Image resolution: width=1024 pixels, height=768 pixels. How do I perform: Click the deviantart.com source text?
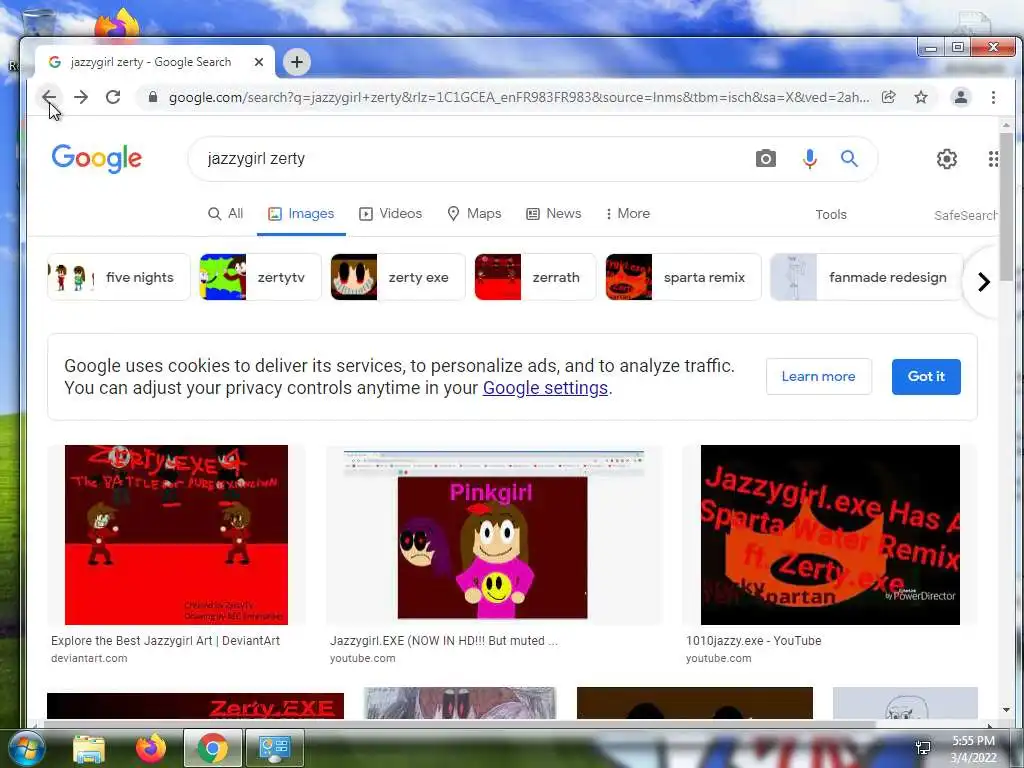pos(89,658)
